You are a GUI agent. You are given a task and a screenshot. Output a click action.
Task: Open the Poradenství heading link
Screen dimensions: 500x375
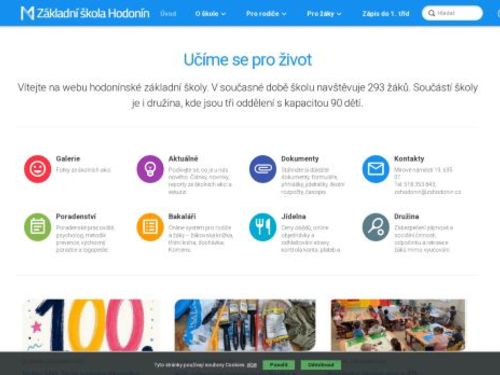[76, 216]
